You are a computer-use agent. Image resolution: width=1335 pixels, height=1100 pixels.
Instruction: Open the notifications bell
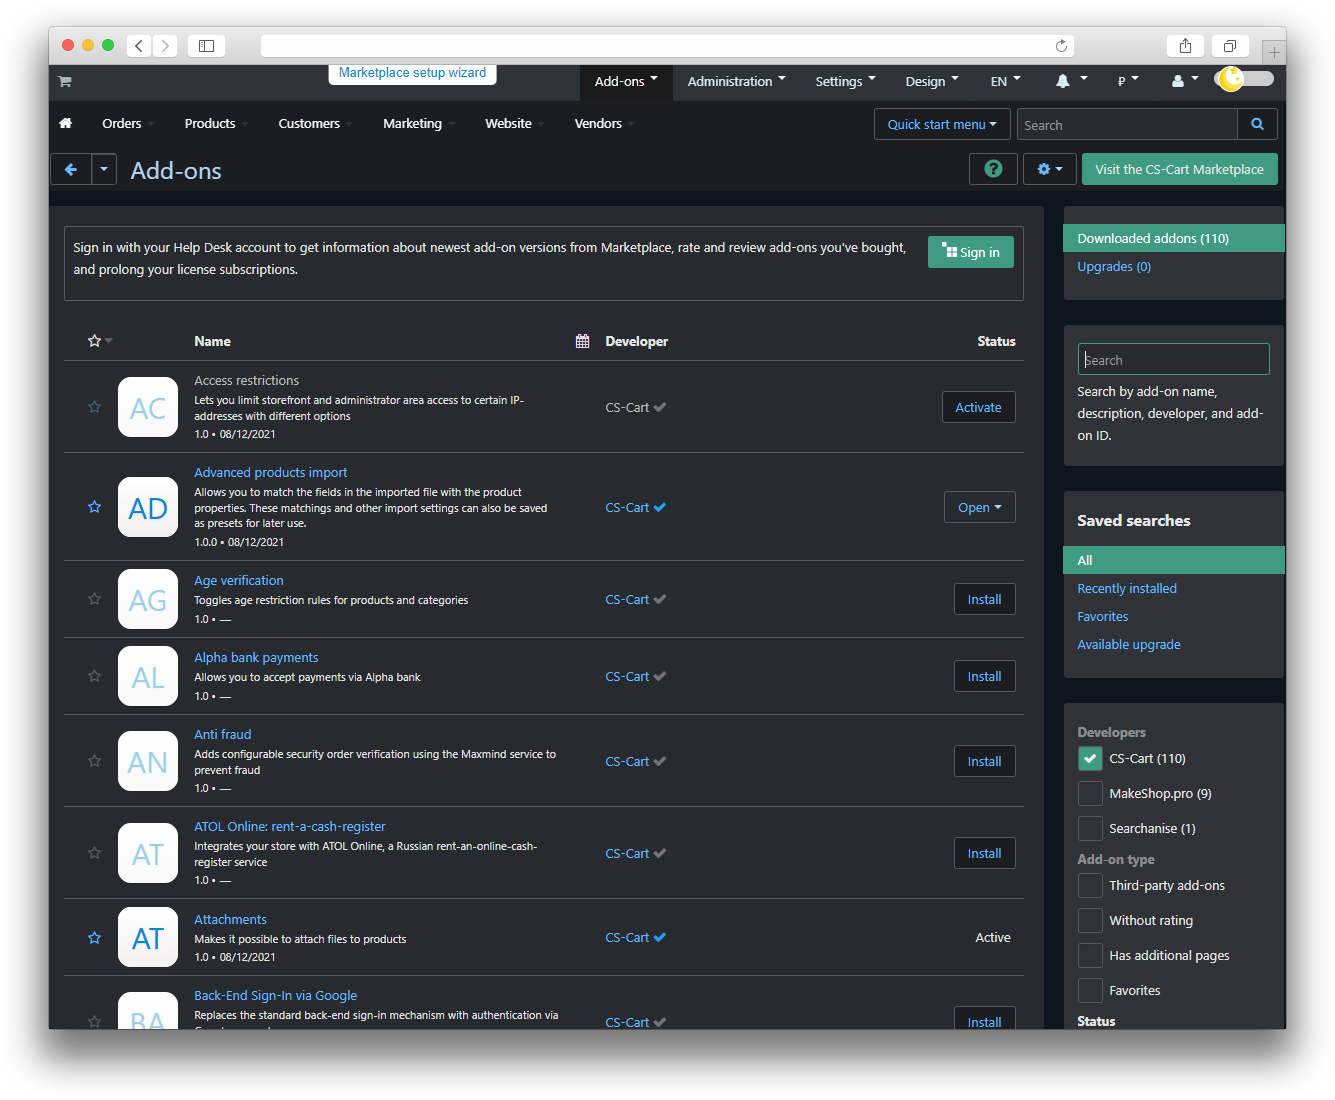point(1063,81)
